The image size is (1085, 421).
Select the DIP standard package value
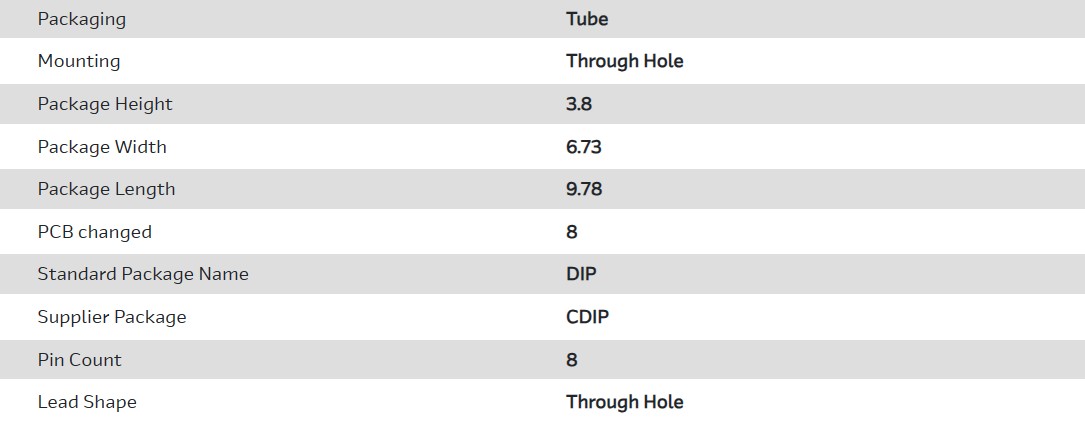pyautogui.click(x=581, y=274)
